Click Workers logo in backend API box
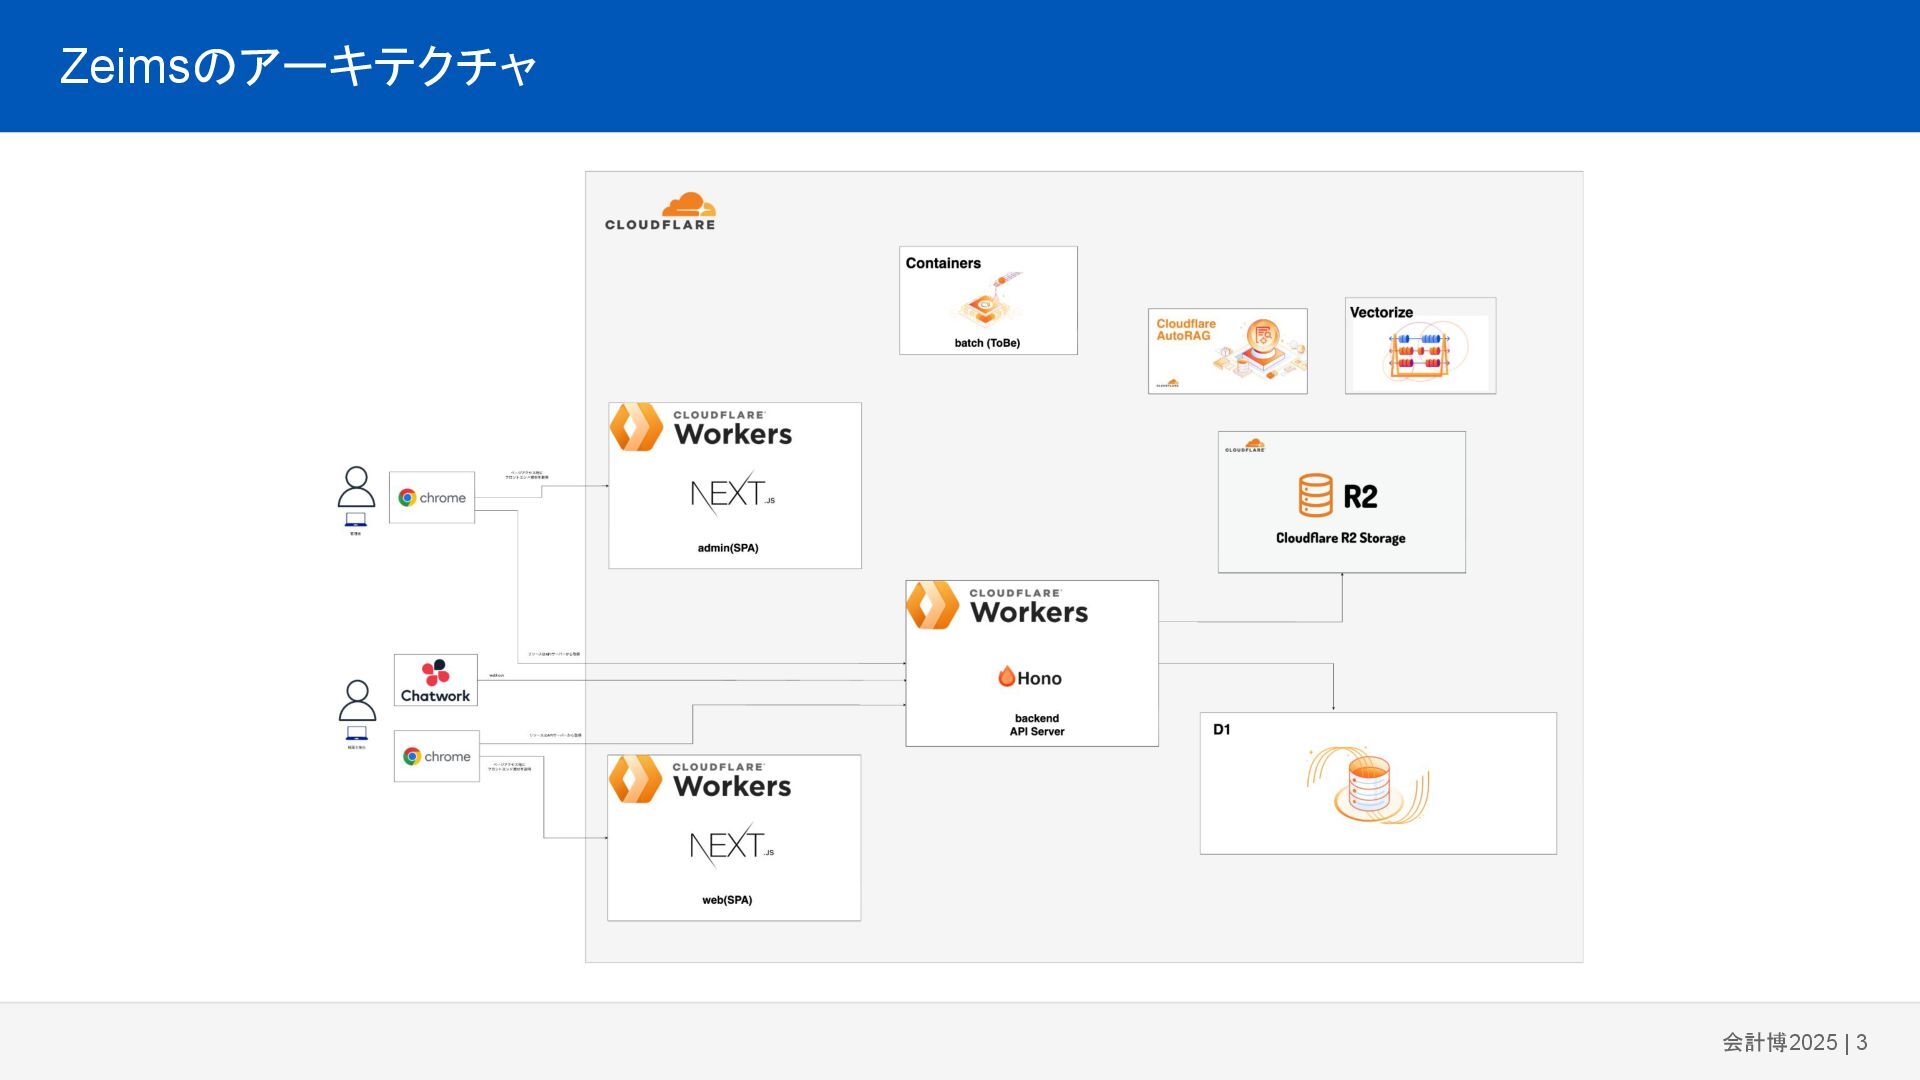This screenshot has width=1920, height=1080. tap(933, 605)
